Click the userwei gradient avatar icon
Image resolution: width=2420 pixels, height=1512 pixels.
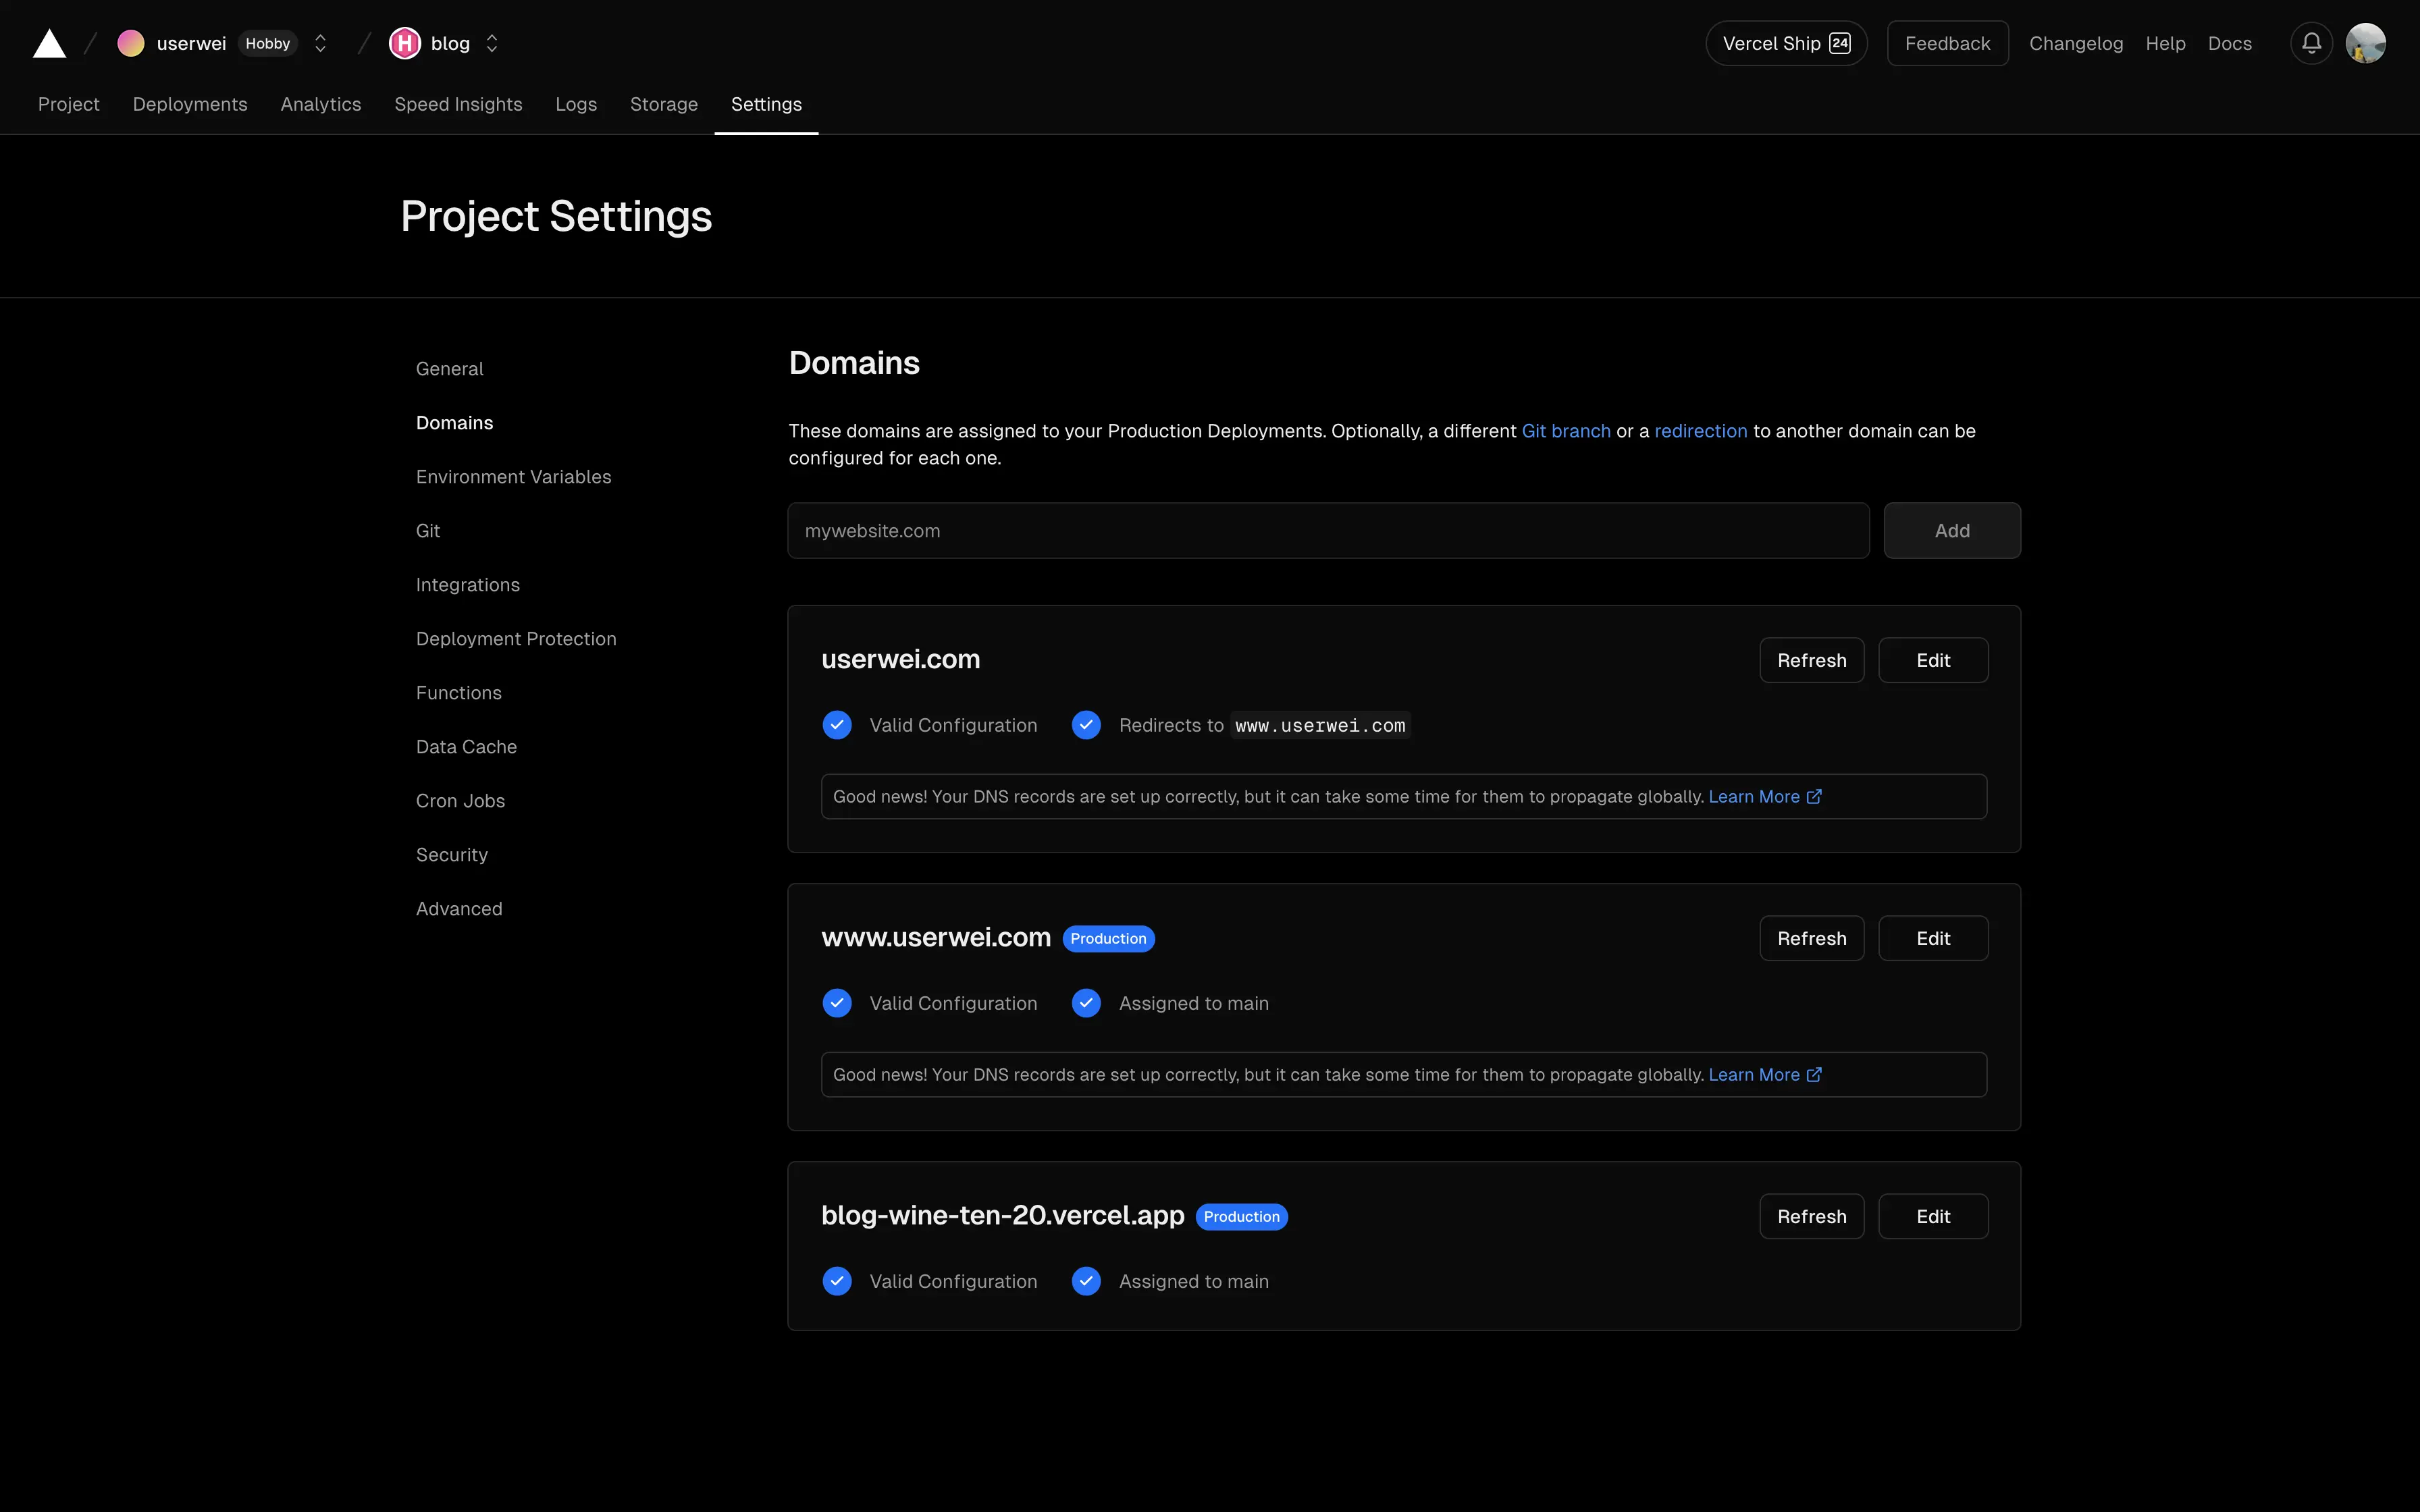click(131, 43)
